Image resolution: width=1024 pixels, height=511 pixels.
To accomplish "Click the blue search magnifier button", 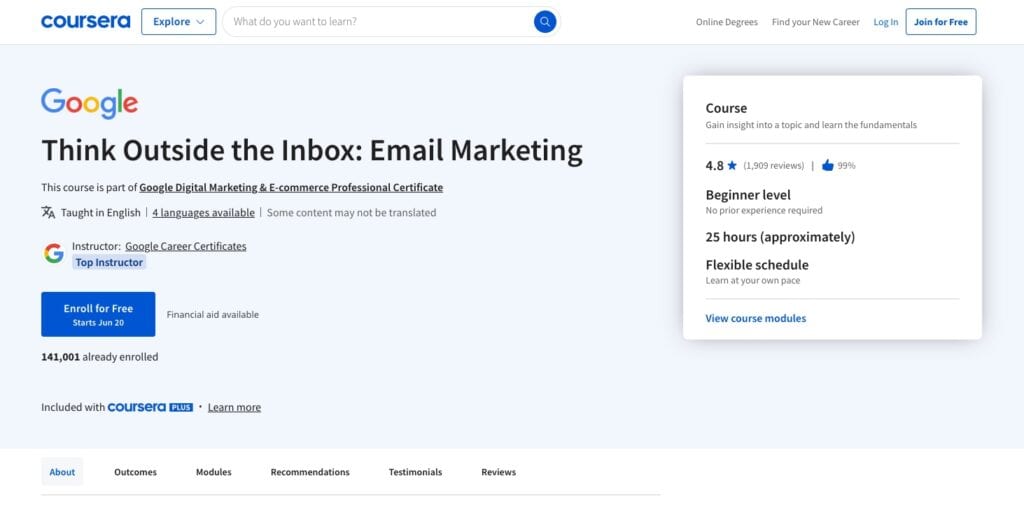I will (x=545, y=22).
